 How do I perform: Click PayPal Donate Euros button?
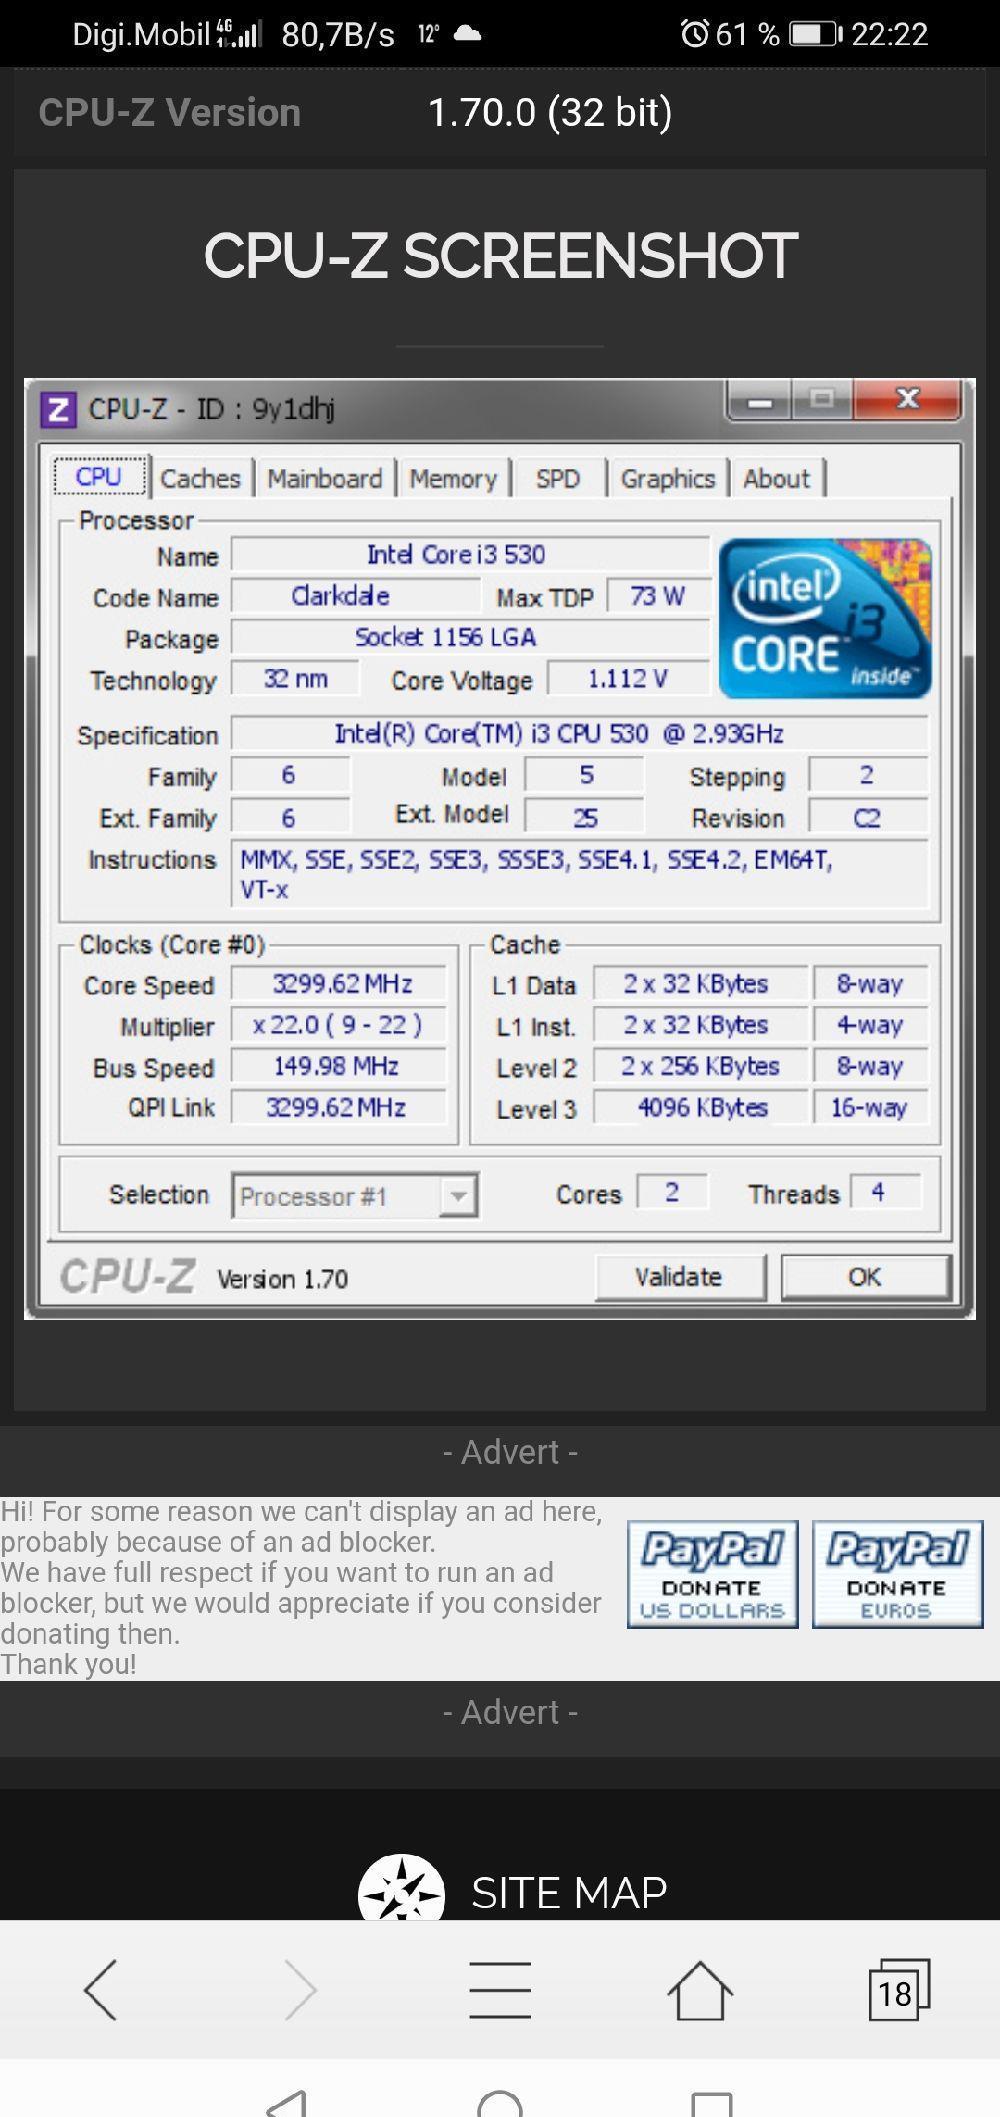(x=897, y=1574)
